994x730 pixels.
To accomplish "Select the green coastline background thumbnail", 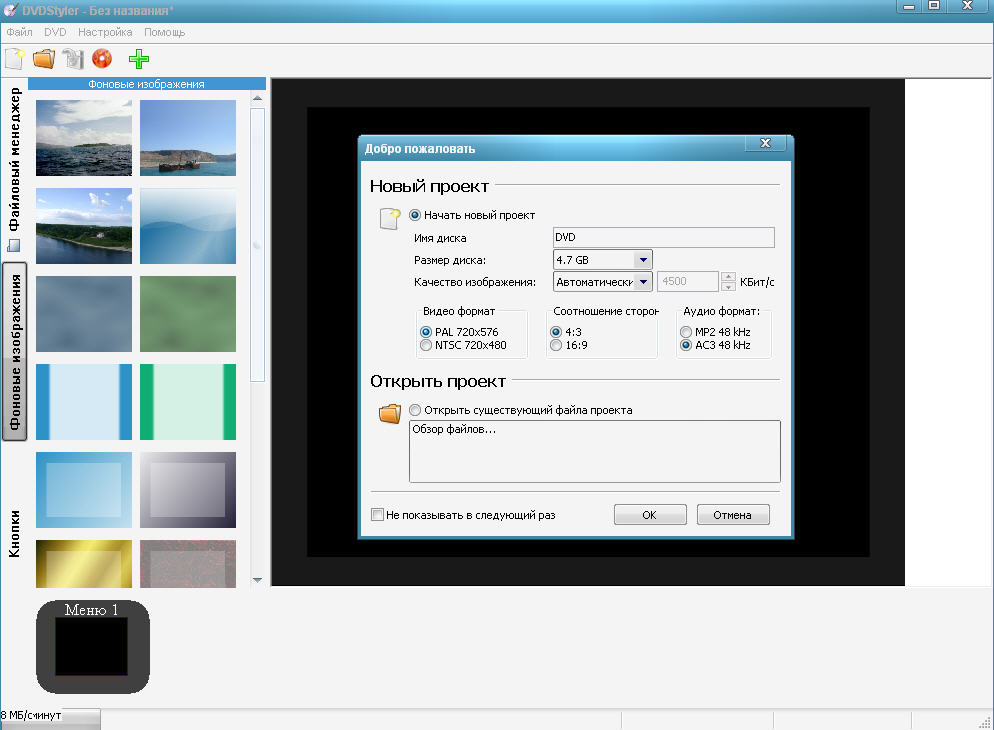I will 84,226.
